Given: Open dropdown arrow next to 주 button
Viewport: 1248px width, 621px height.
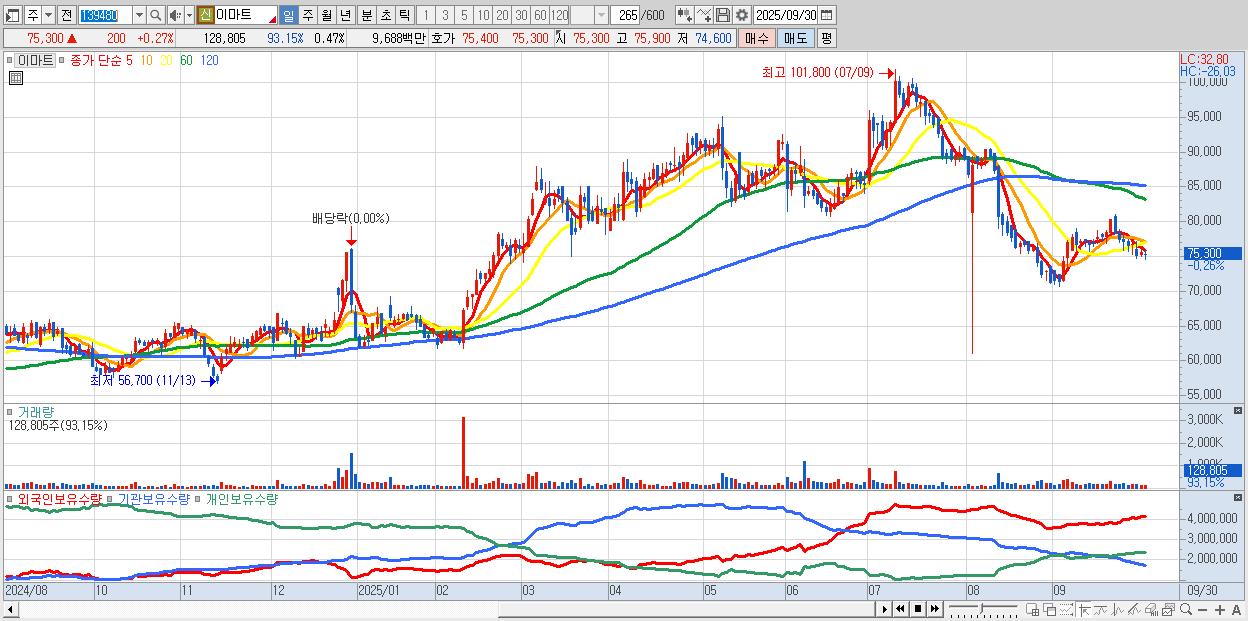Looking at the screenshot, I should 47,15.
